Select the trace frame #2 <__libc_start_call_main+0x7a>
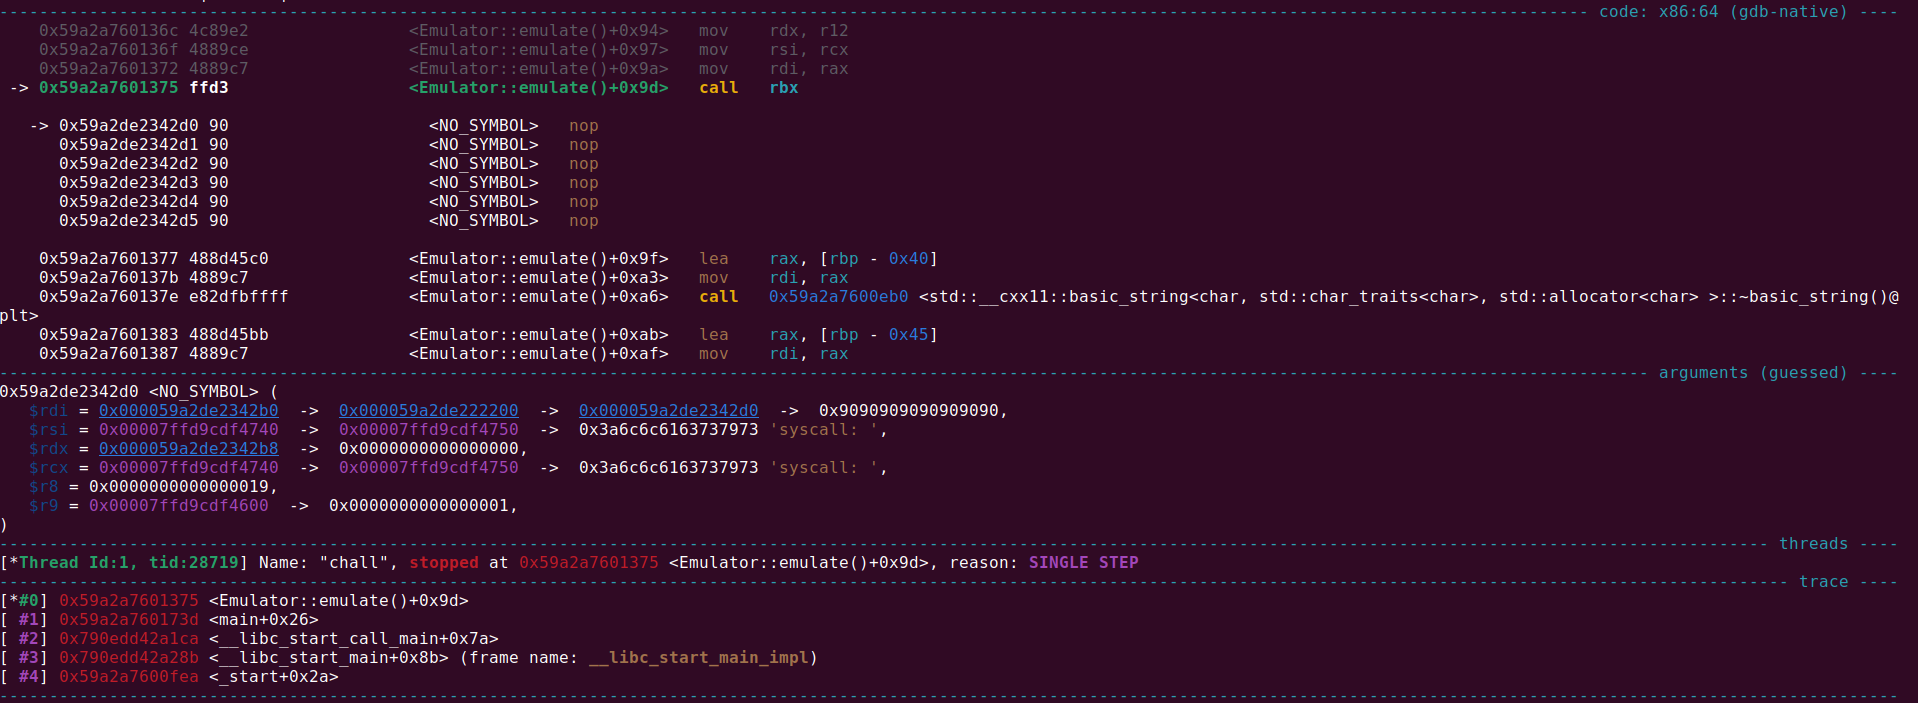Image resolution: width=1918 pixels, height=703 pixels. coord(354,639)
